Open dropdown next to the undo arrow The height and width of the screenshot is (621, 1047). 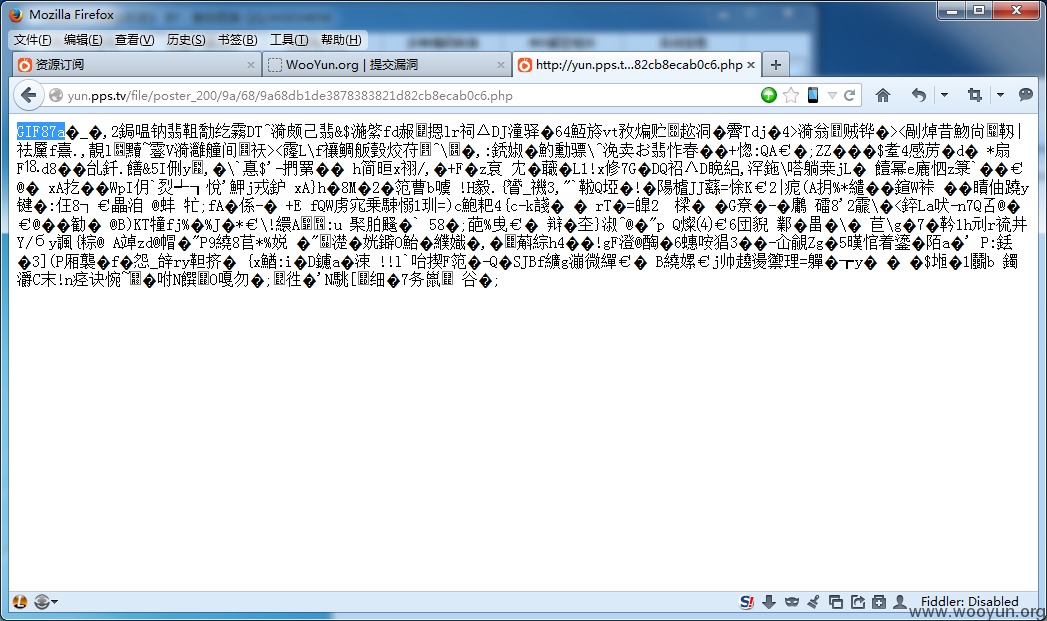click(x=944, y=95)
